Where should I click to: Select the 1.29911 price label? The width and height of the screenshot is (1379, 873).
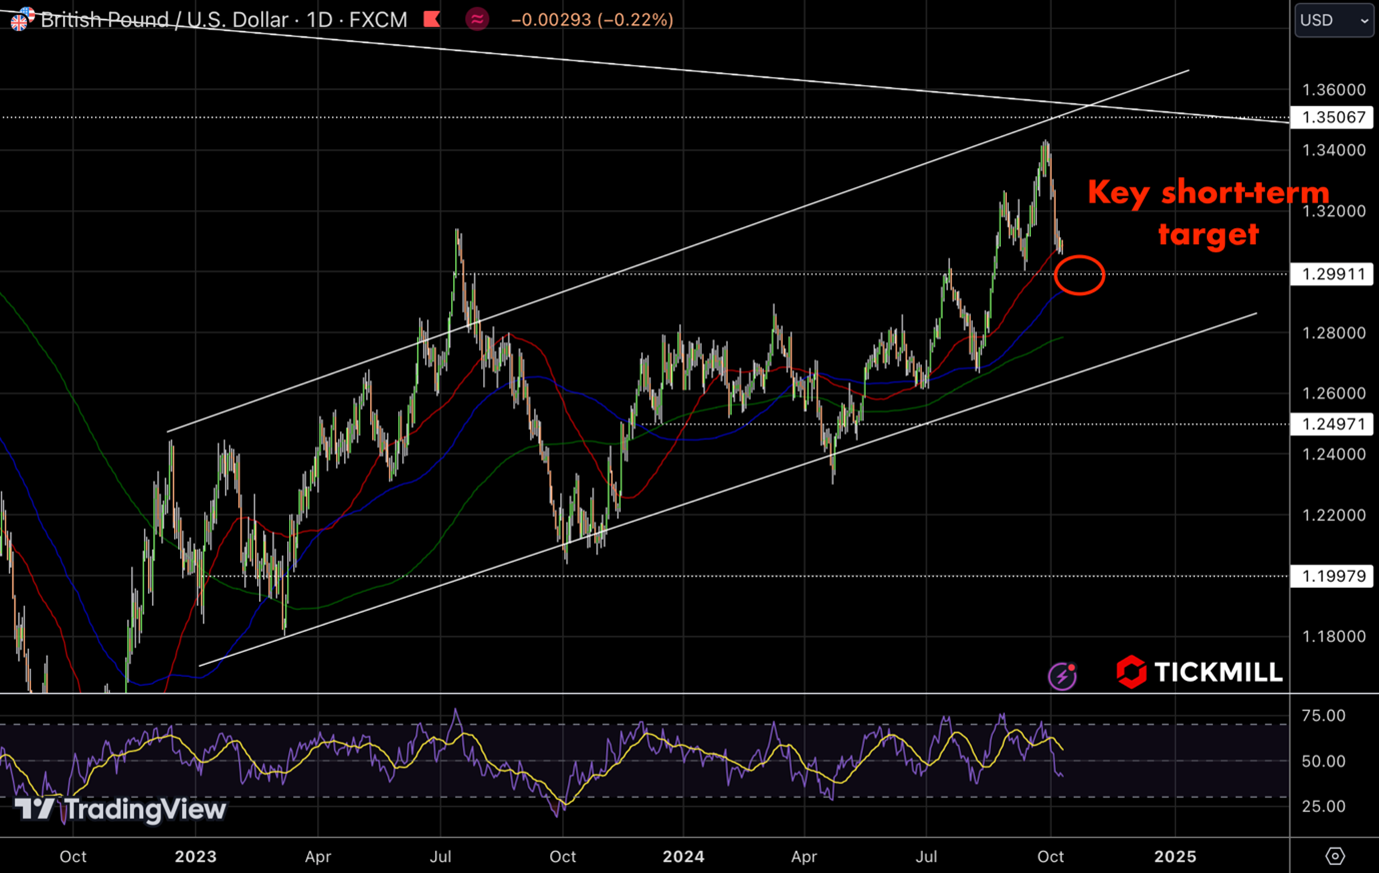tap(1333, 274)
